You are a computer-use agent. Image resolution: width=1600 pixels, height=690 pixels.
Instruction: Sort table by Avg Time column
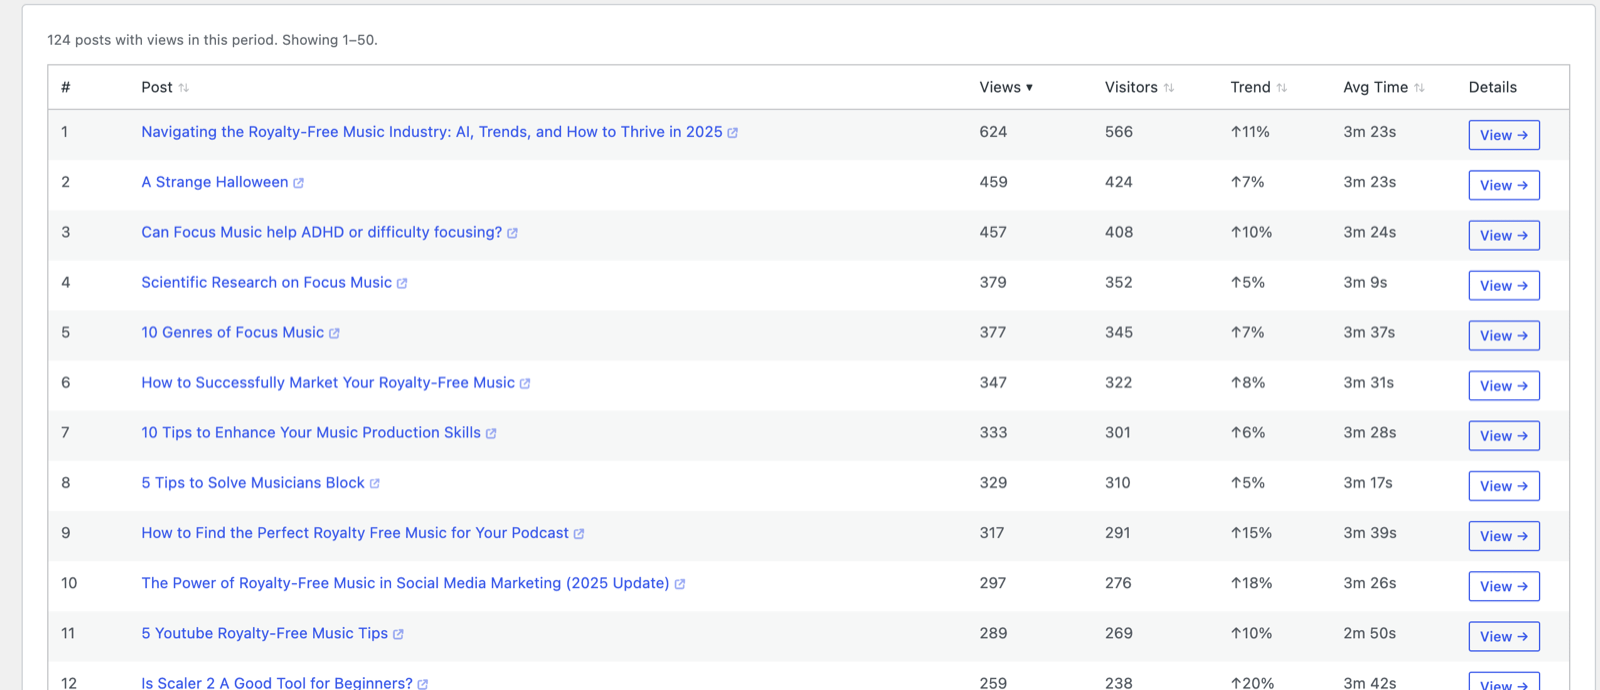tap(1384, 87)
